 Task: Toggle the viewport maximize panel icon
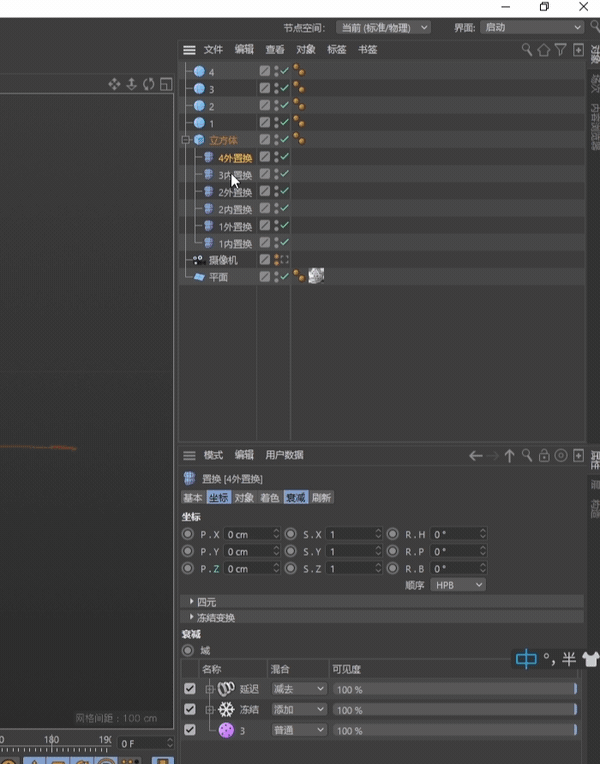pos(166,84)
